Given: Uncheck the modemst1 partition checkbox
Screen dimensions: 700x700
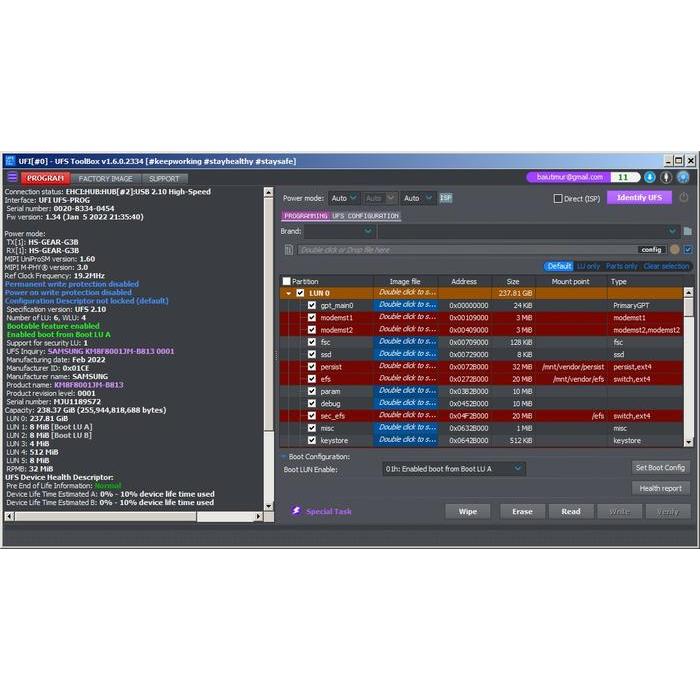Looking at the screenshot, I should 312,317.
